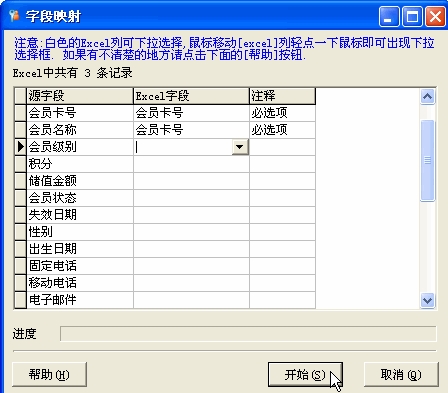Click scrollbar up arrow in field grid
Viewport: 448px width, 393px height.
pos(427,97)
